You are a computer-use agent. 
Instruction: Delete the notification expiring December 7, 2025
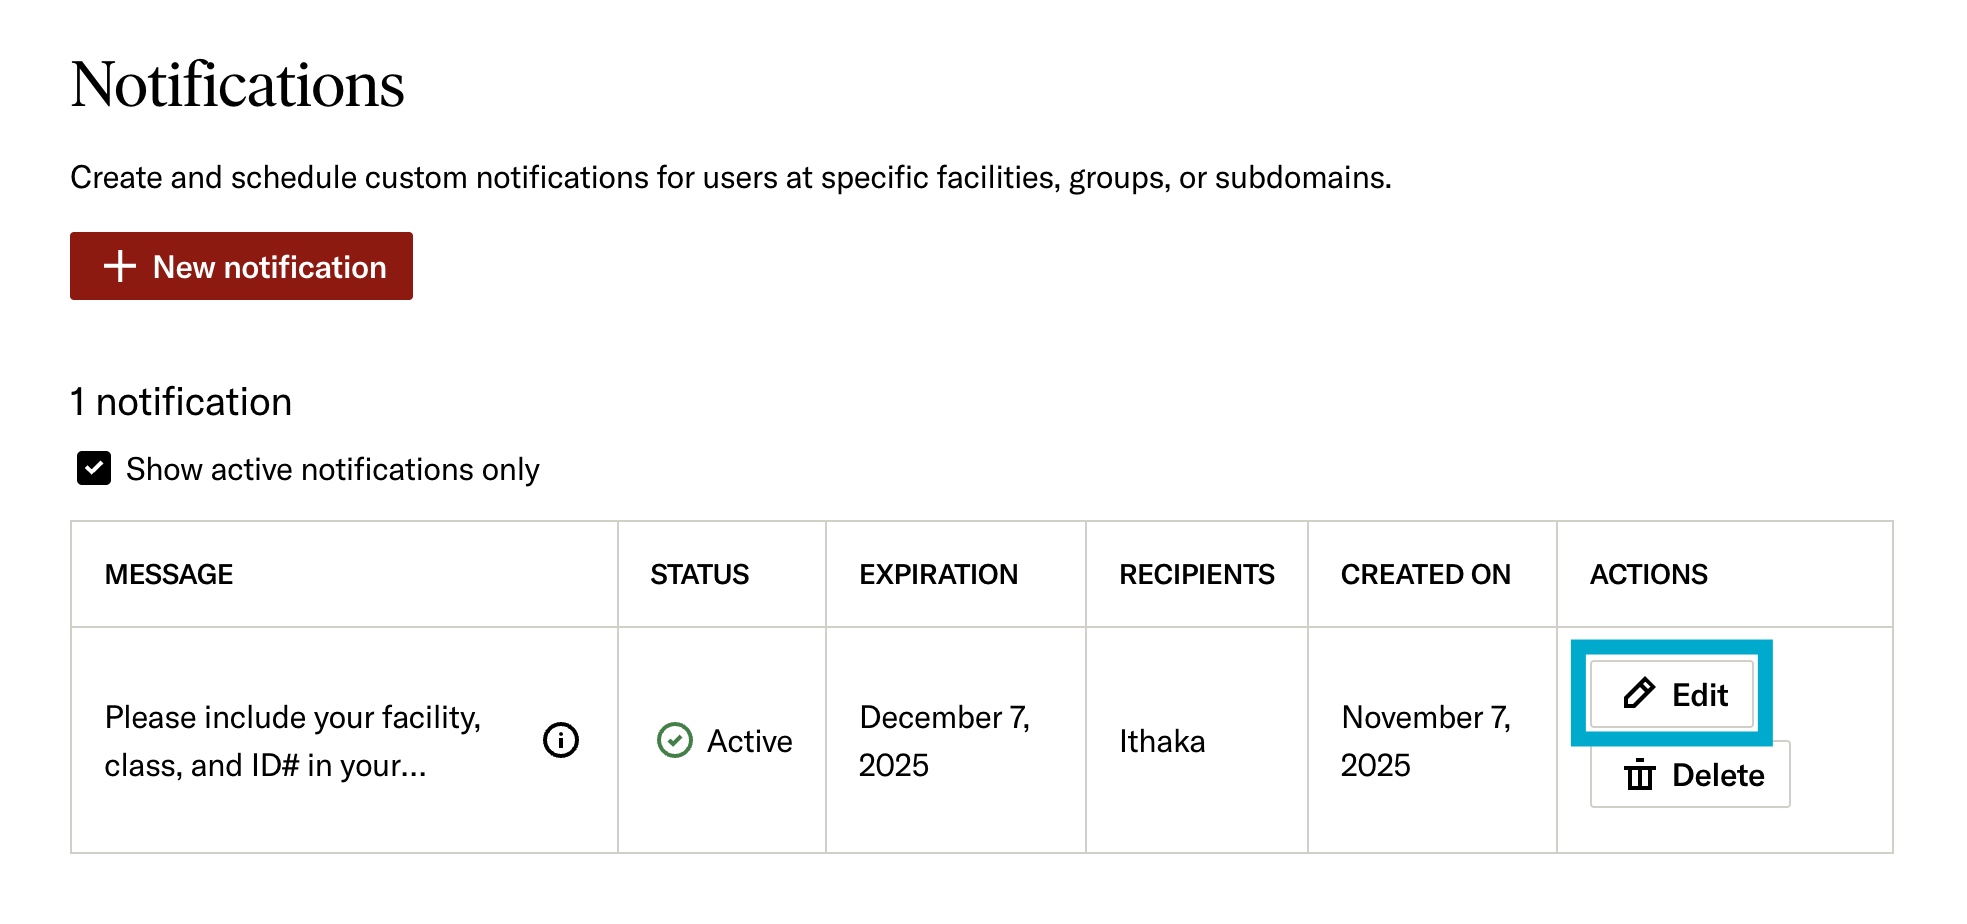(x=1689, y=774)
